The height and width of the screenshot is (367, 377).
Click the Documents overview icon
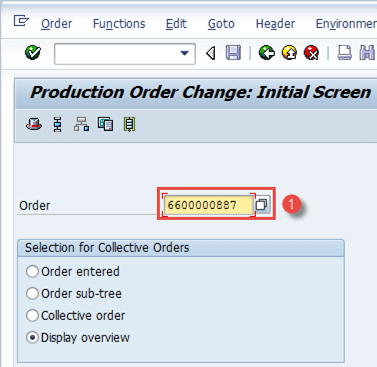tap(105, 124)
